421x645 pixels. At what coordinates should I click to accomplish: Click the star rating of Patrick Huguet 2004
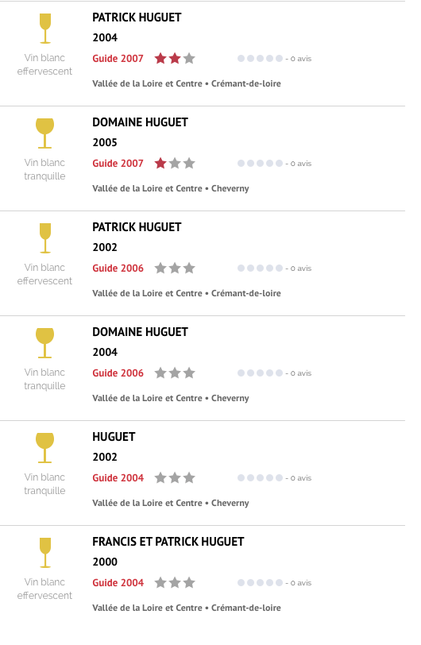[174, 58]
